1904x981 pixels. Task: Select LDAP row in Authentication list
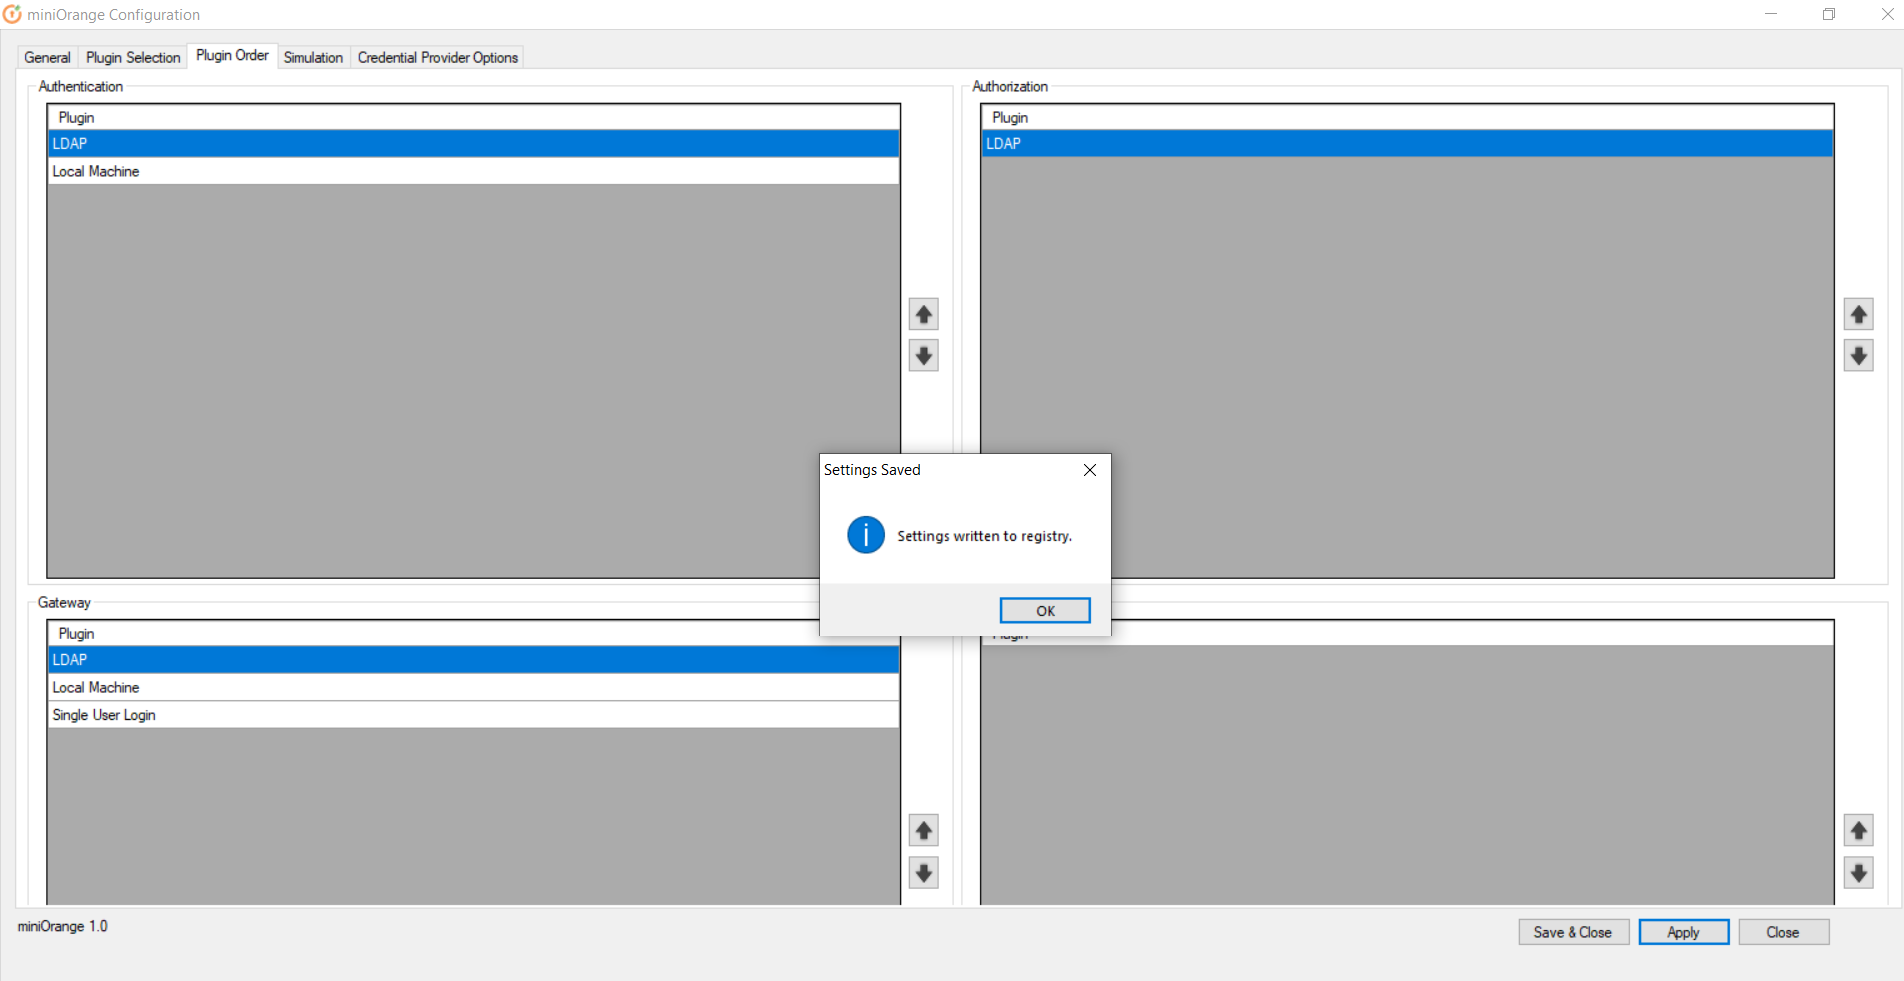[x=474, y=144]
